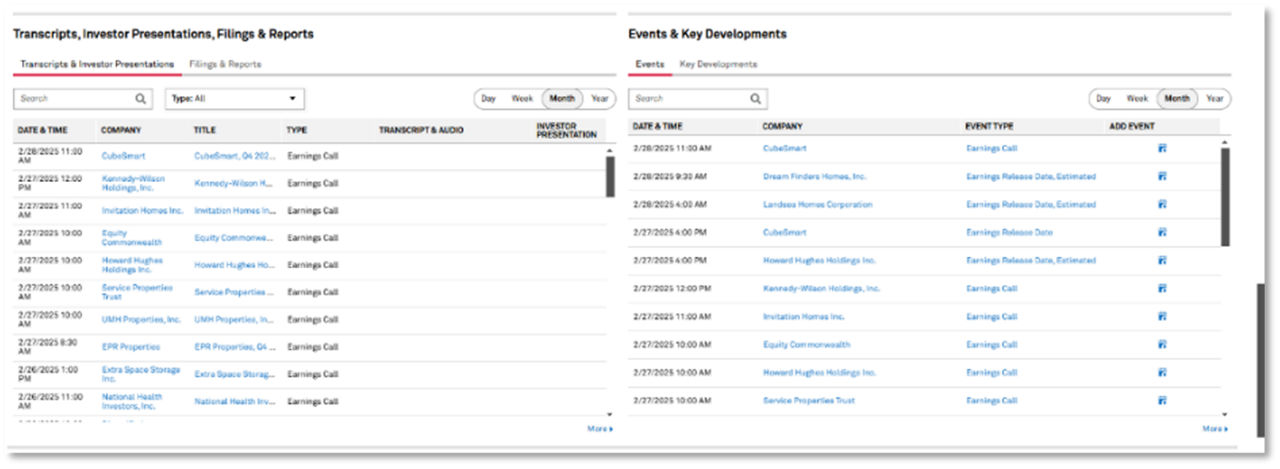Screen dimensions: 1280x469
Task: Switch to Key Developments tab
Action: [718, 64]
